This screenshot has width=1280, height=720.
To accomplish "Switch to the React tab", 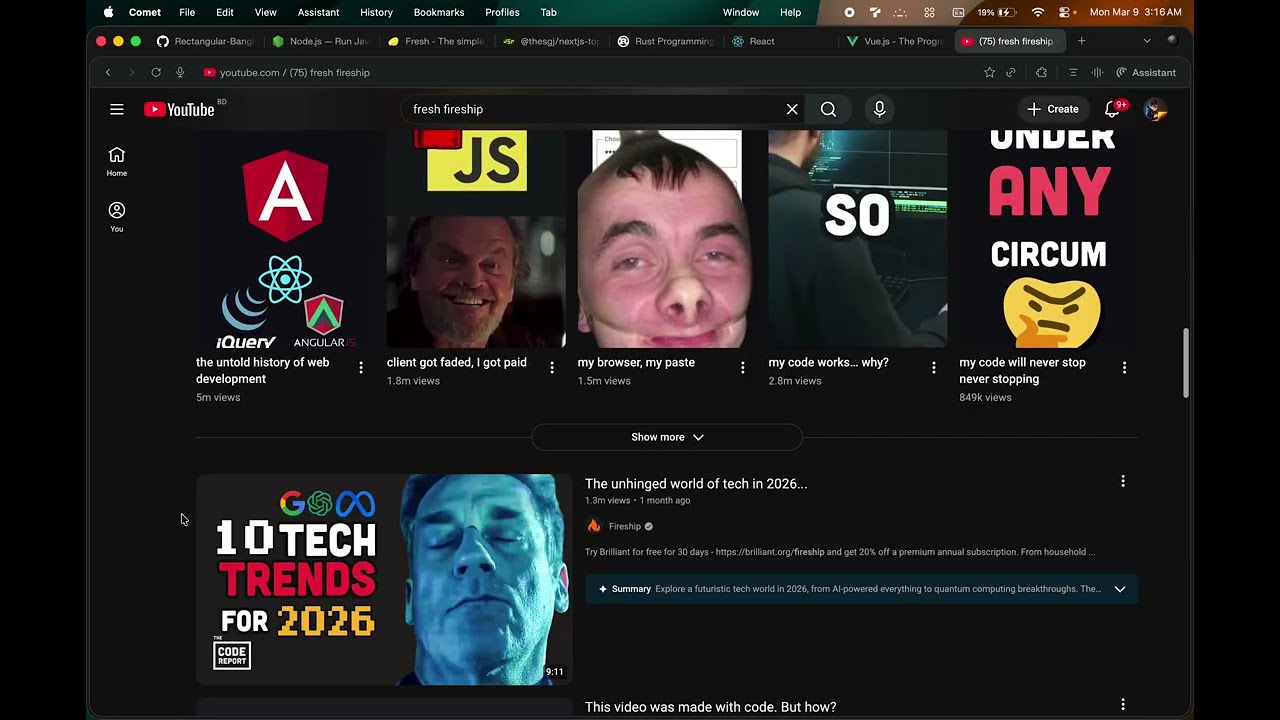I will click(x=780, y=41).
